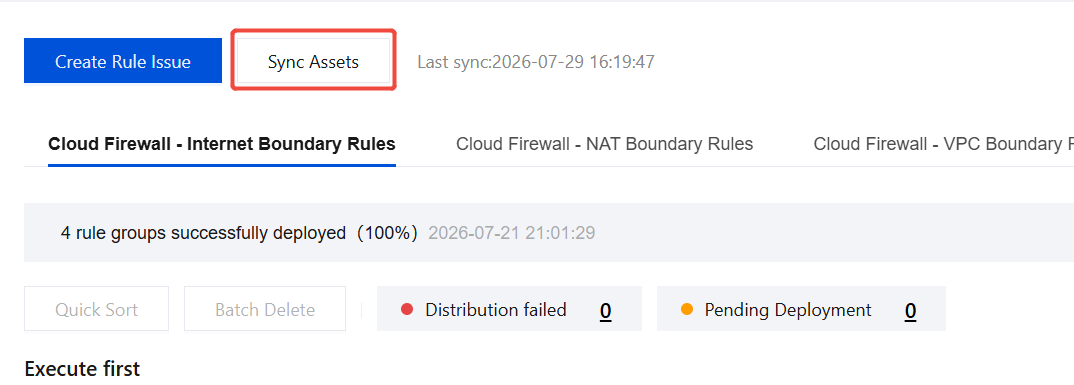Viewport: 1074px width, 385px height.
Task: Click the 100% deployment percentage text
Action: coord(386,233)
